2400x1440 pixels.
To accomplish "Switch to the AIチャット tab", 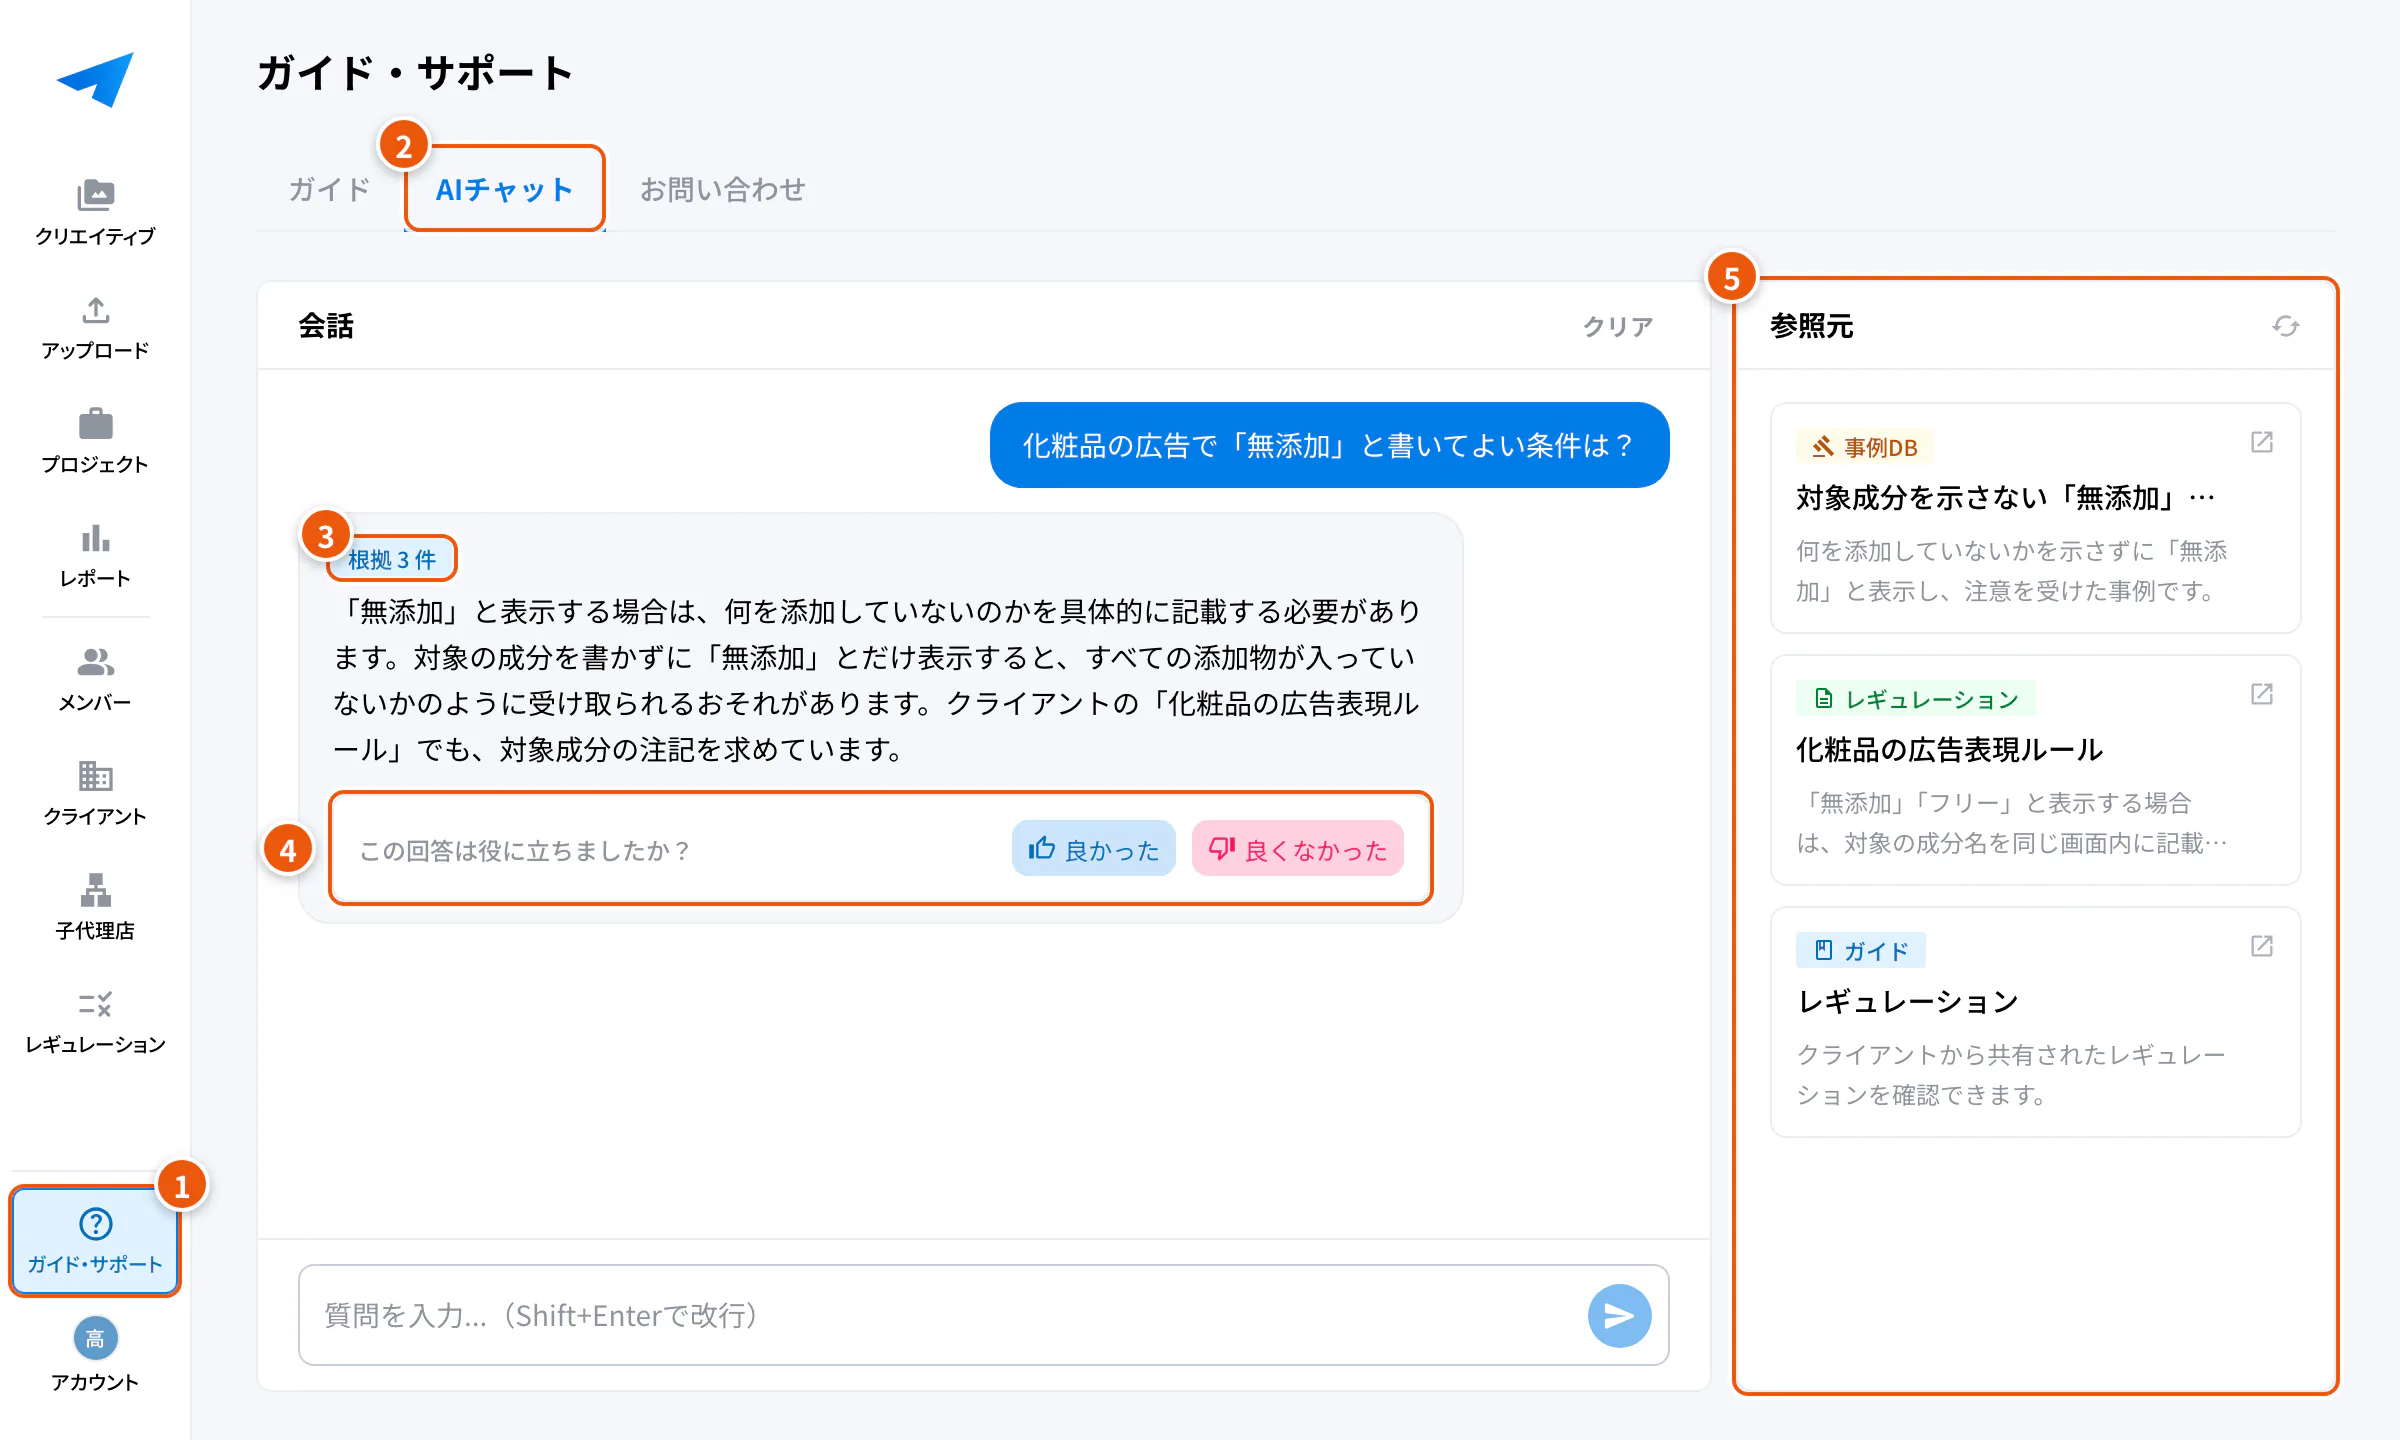I will [505, 189].
